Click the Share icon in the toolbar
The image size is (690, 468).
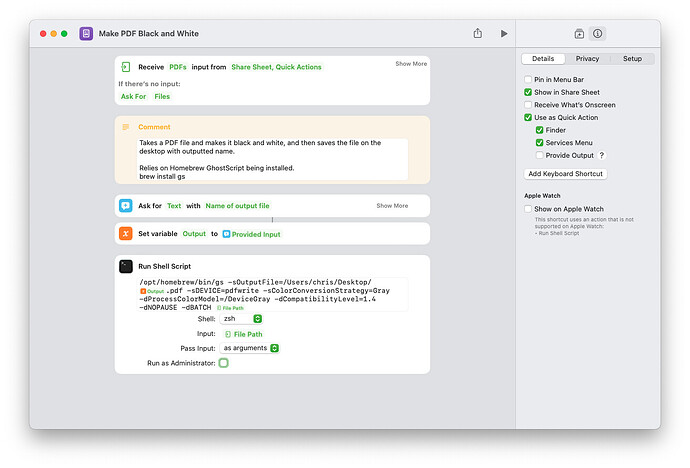478,33
